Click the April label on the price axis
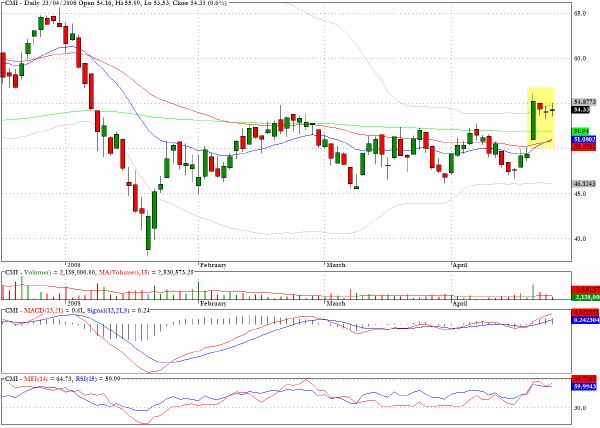Image resolution: width=600 pixels, height=428 pixels. pos(460,265)
